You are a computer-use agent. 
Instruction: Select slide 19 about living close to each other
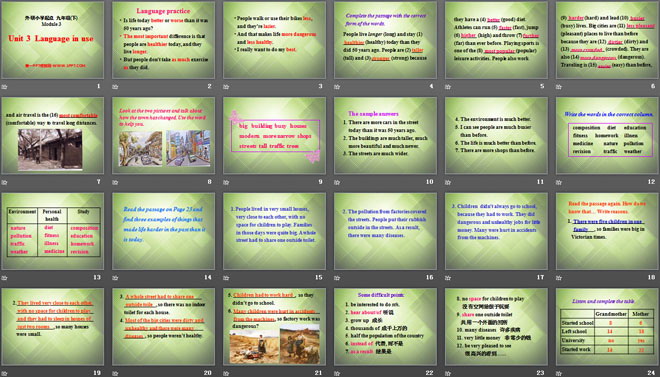click(x=53, y=327)
